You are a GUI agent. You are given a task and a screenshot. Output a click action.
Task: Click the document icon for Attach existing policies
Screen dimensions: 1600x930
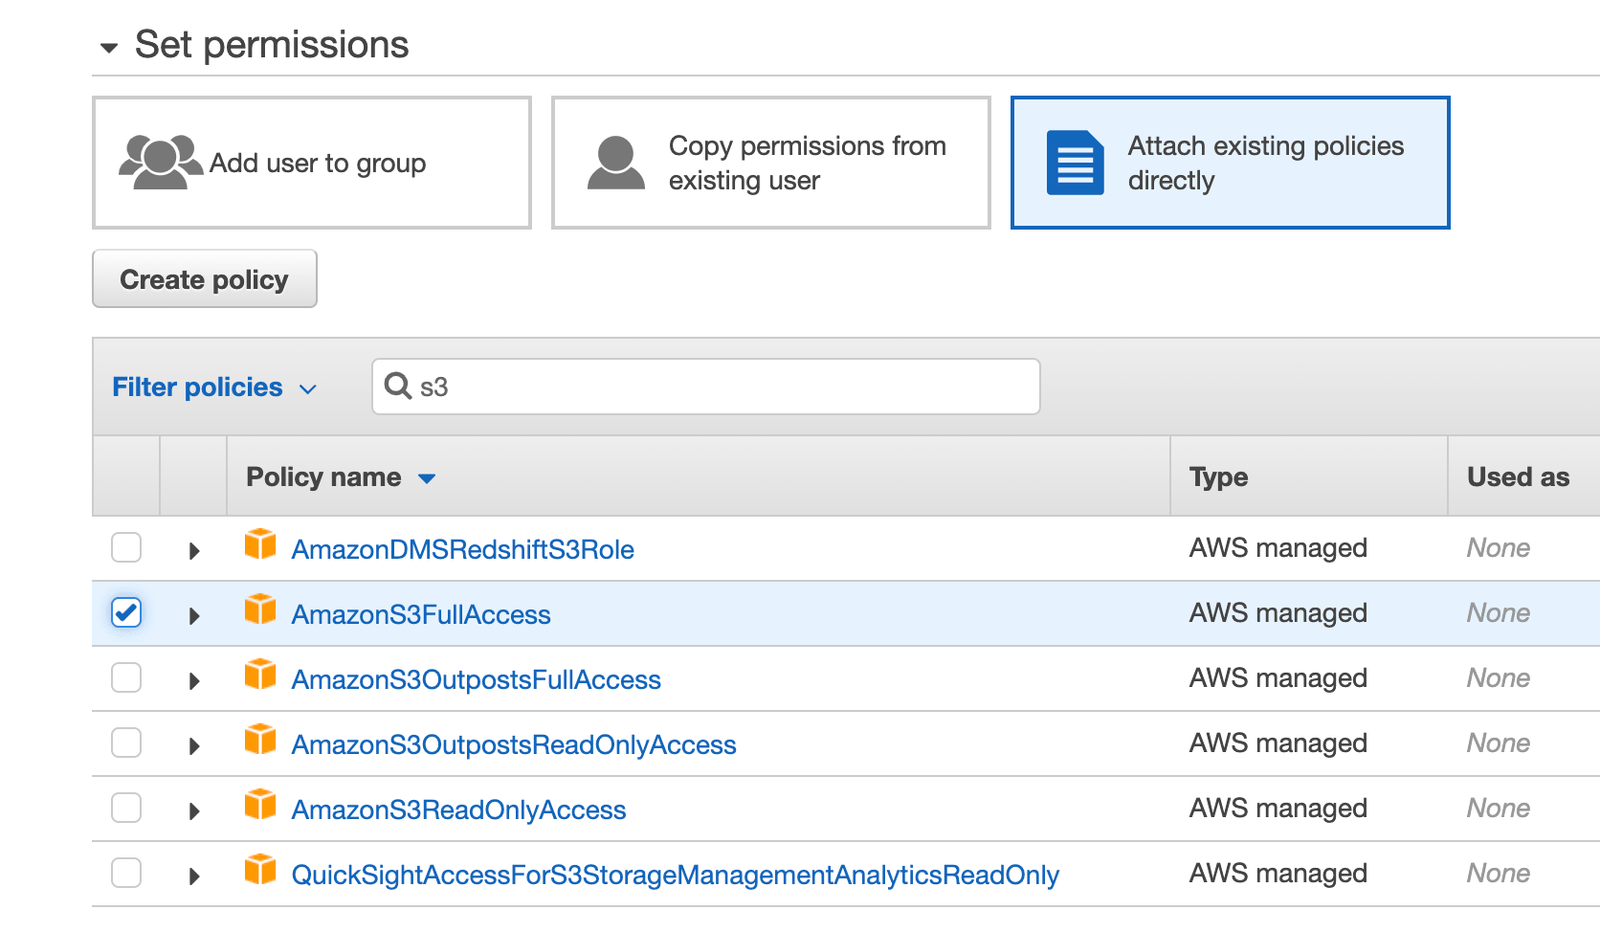pos(1075,162)
